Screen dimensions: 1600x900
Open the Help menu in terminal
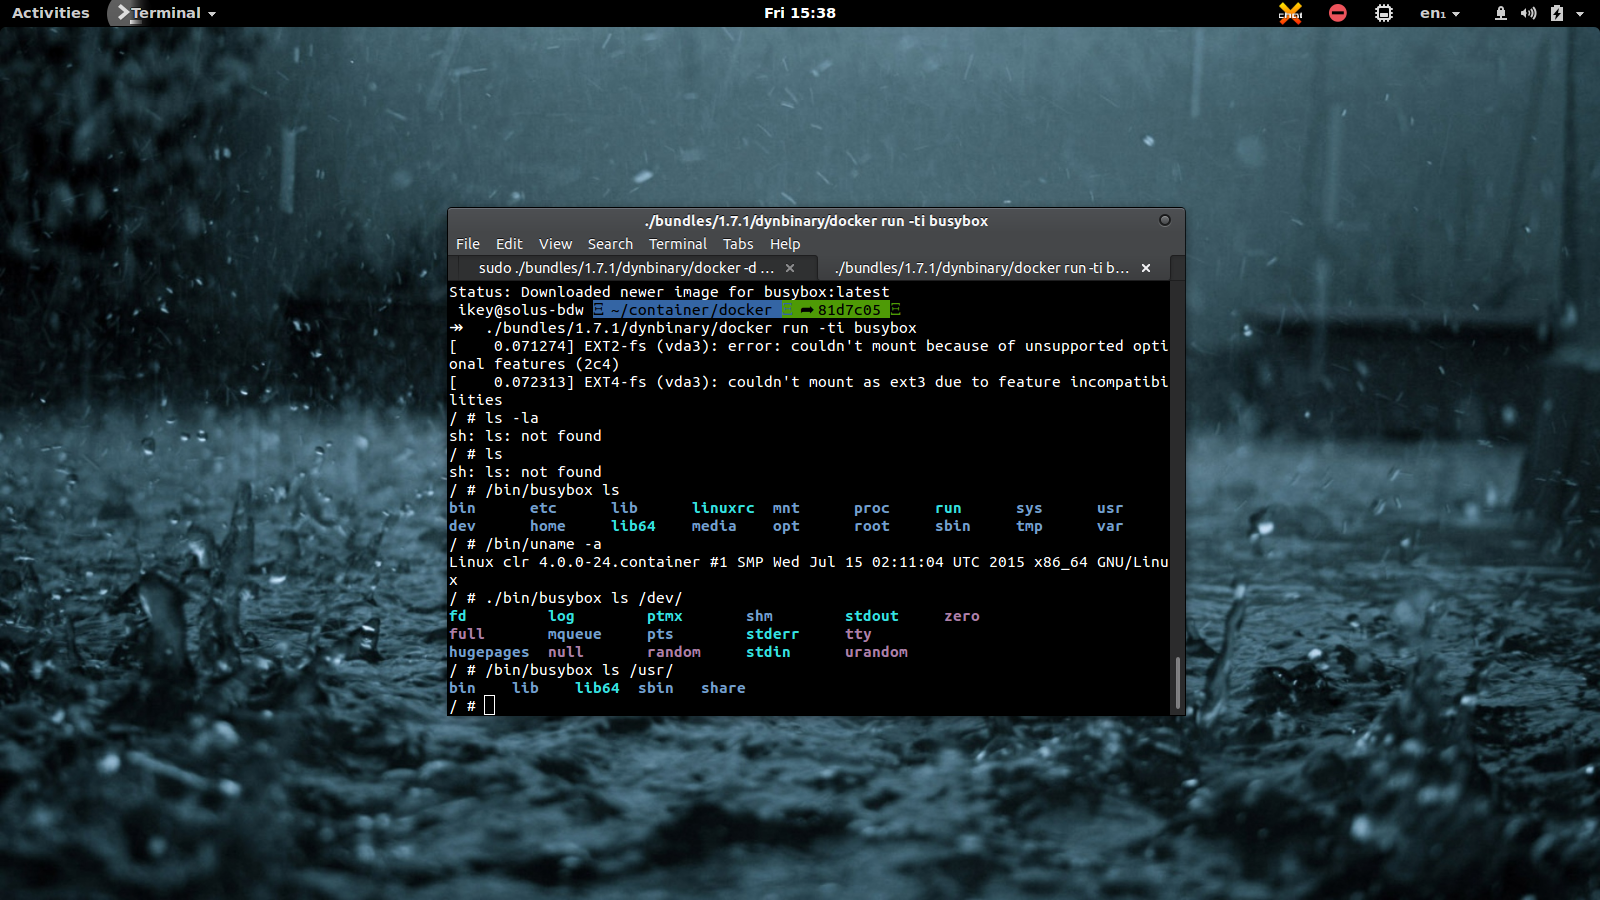[785, 244]
